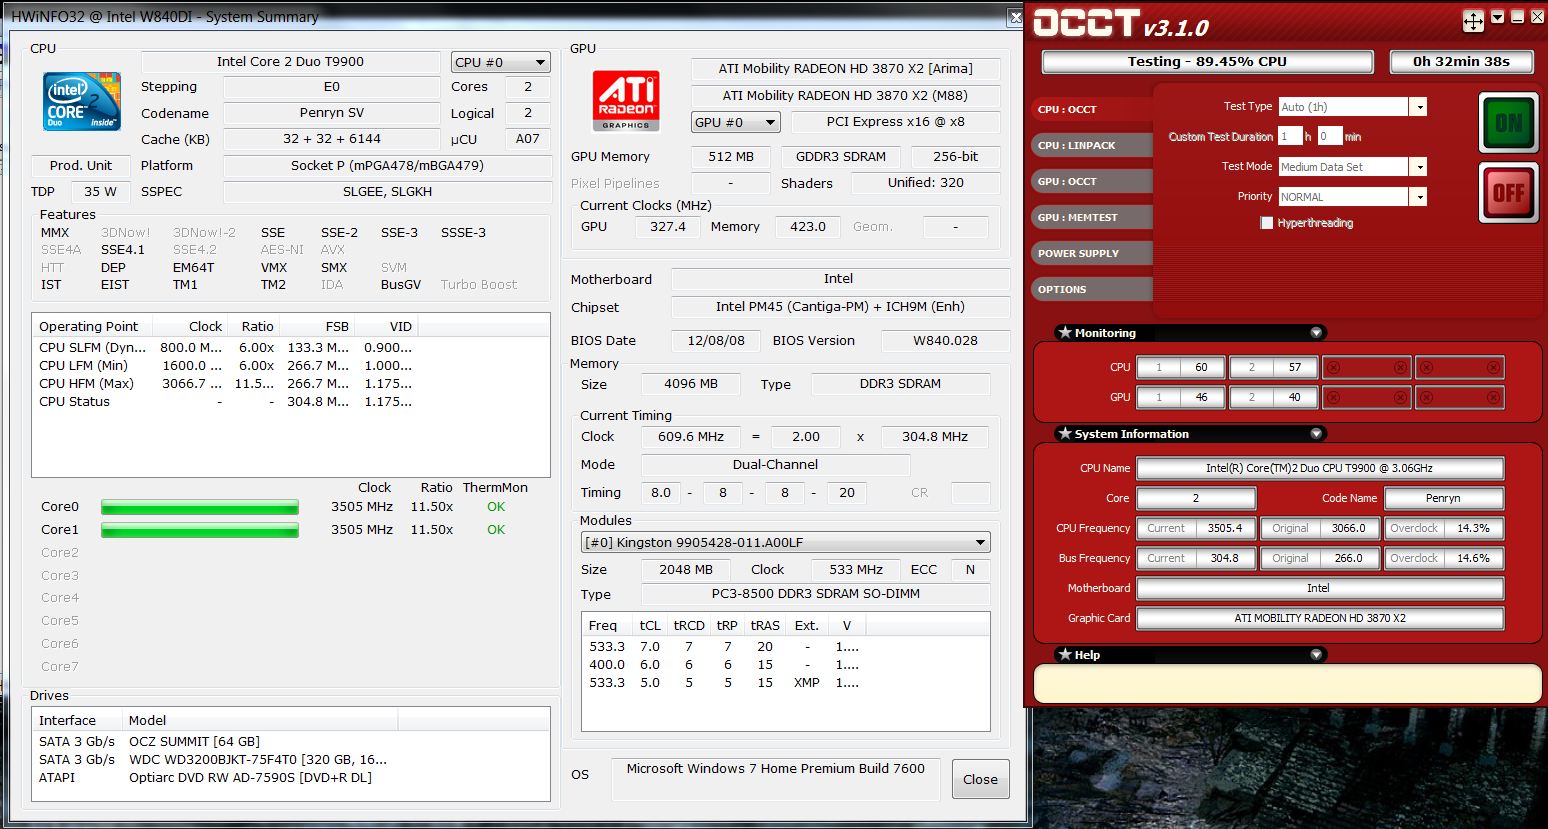This screenshot has width=1548, height=829.
Task: Switch to the GPU : MEMTEST tab
Action: coord(1091,217)
